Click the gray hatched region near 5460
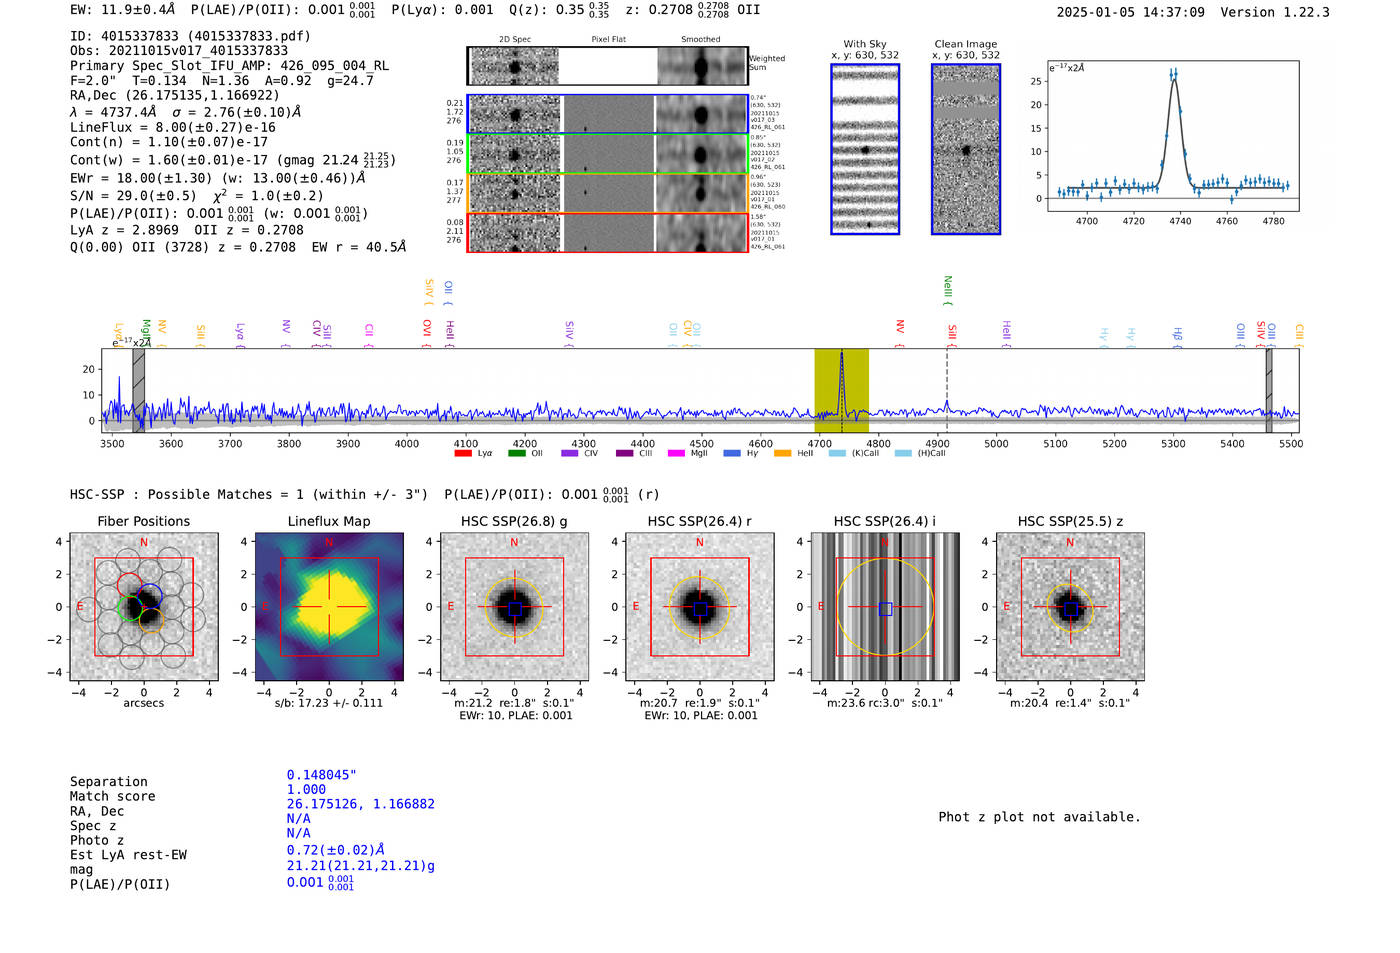This screenshot has width=1400, height=953. click(x=1269, y=390)
